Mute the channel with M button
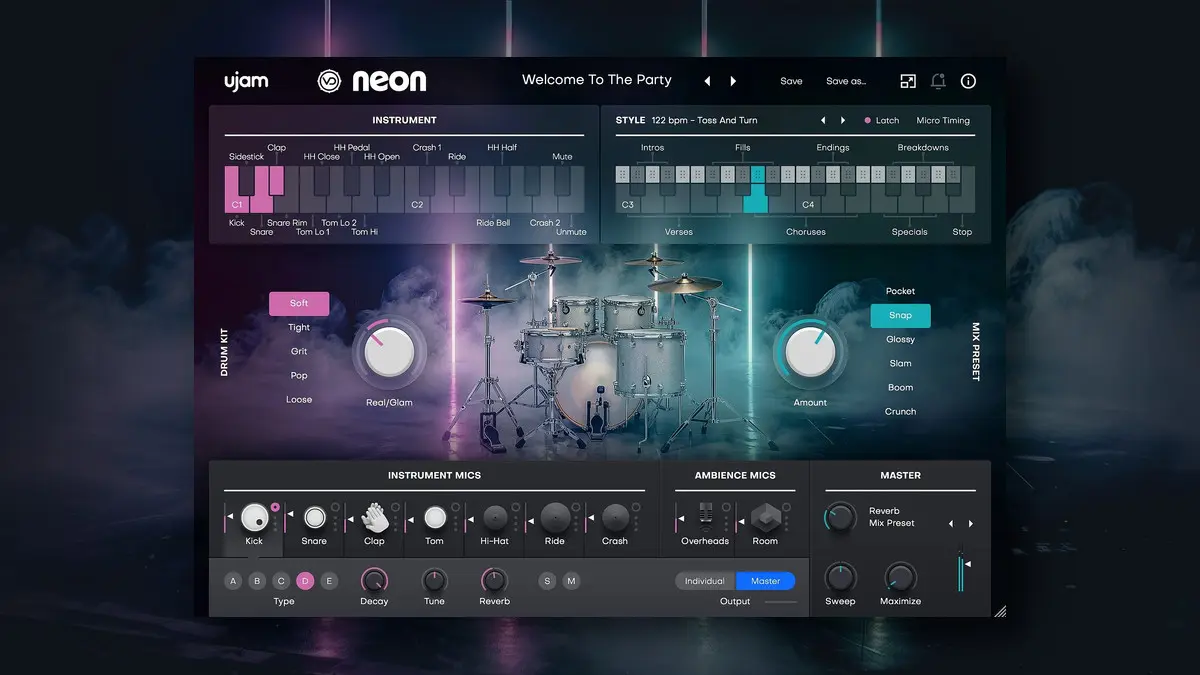Screen dimensions: 1200x675 pos(571,581)
